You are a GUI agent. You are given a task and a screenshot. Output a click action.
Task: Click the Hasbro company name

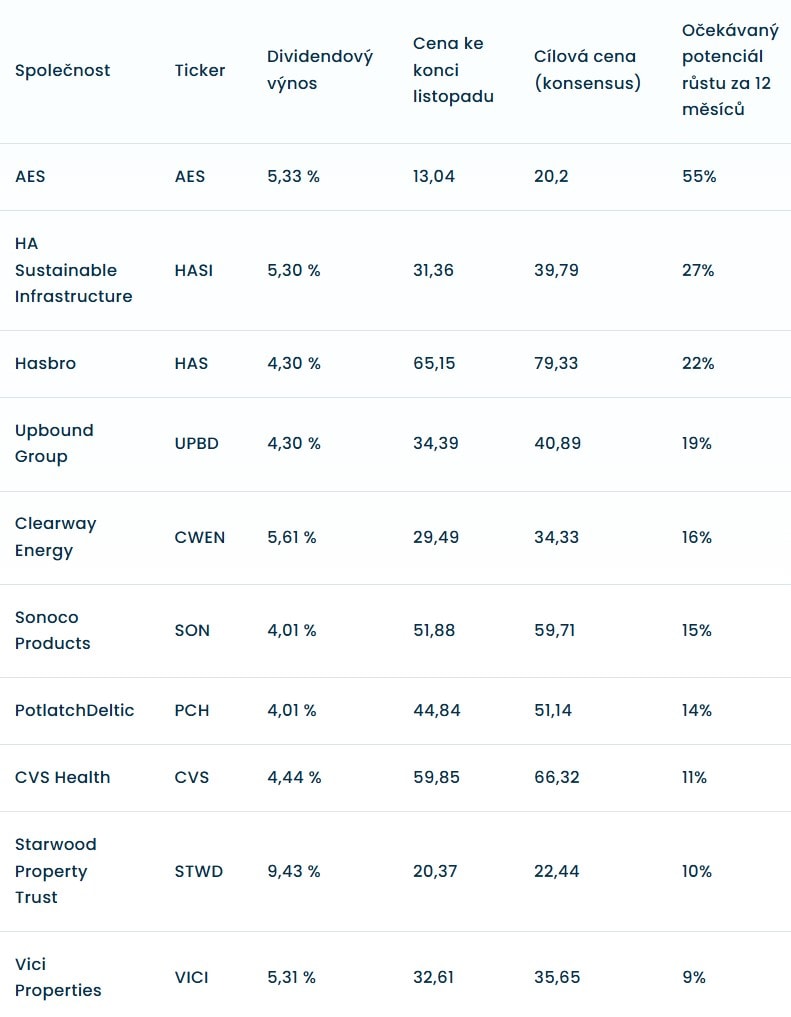45,363
